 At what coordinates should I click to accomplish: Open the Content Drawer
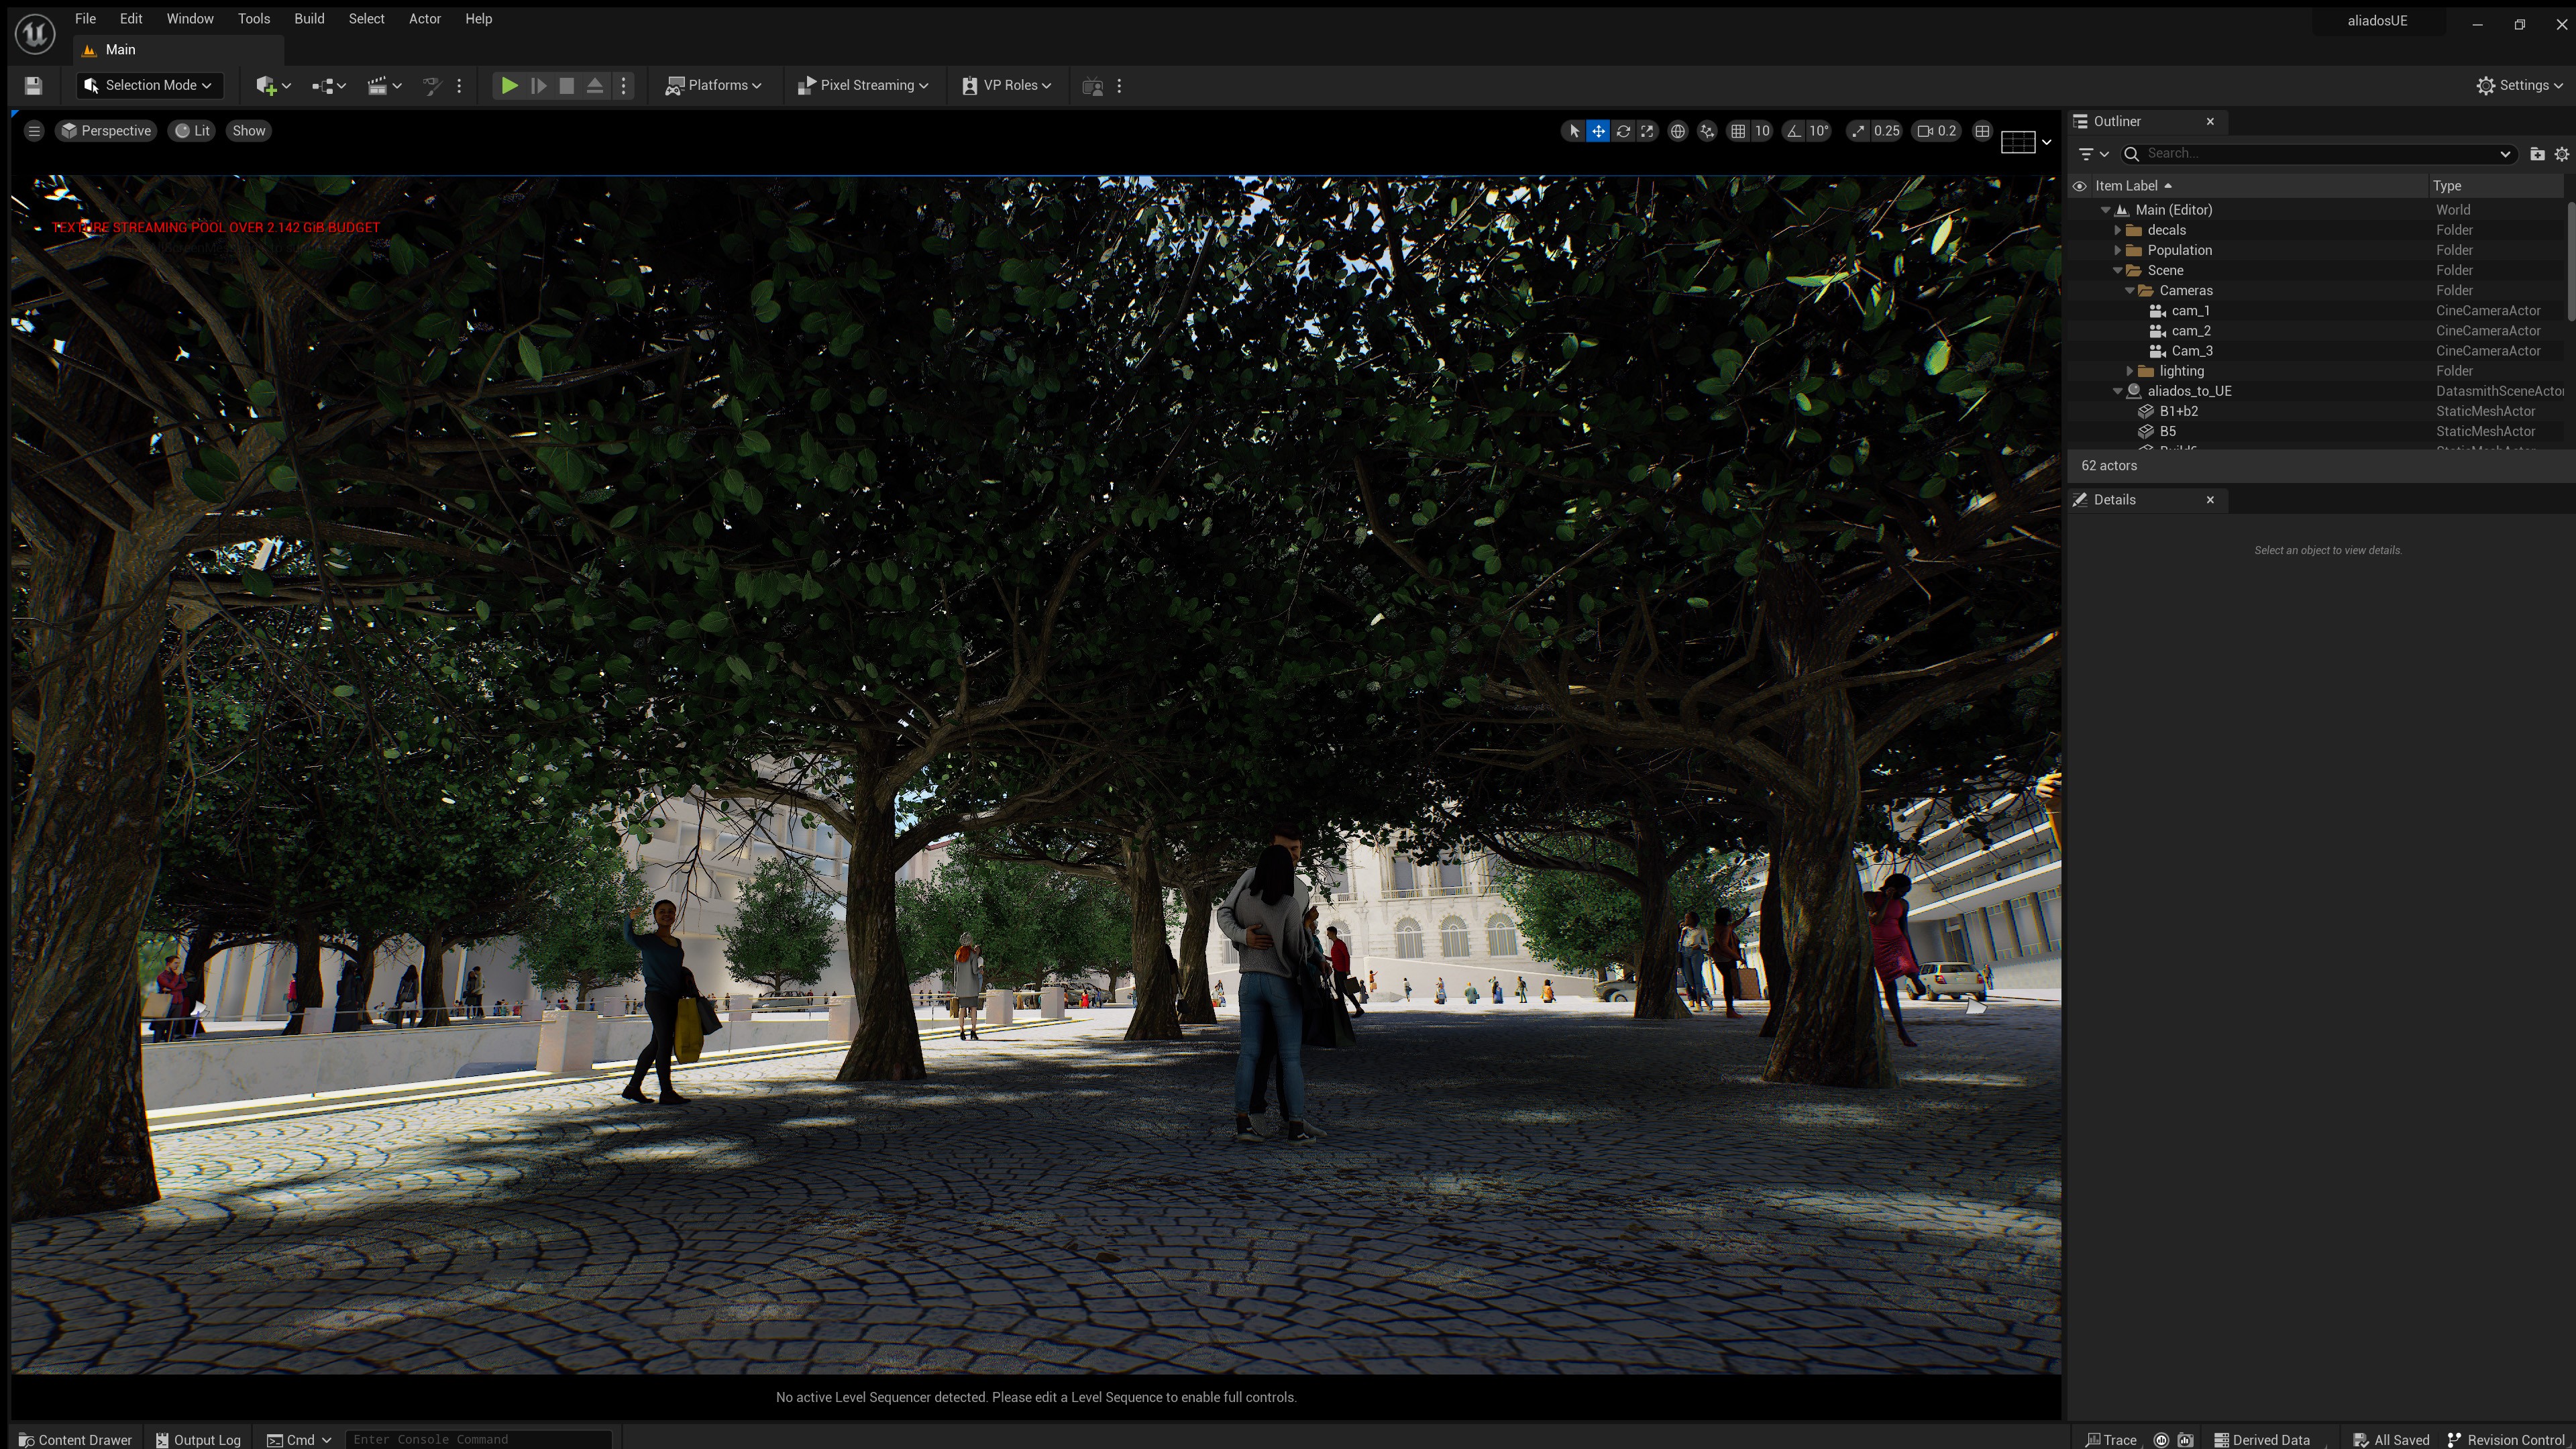click(75, 1440)
